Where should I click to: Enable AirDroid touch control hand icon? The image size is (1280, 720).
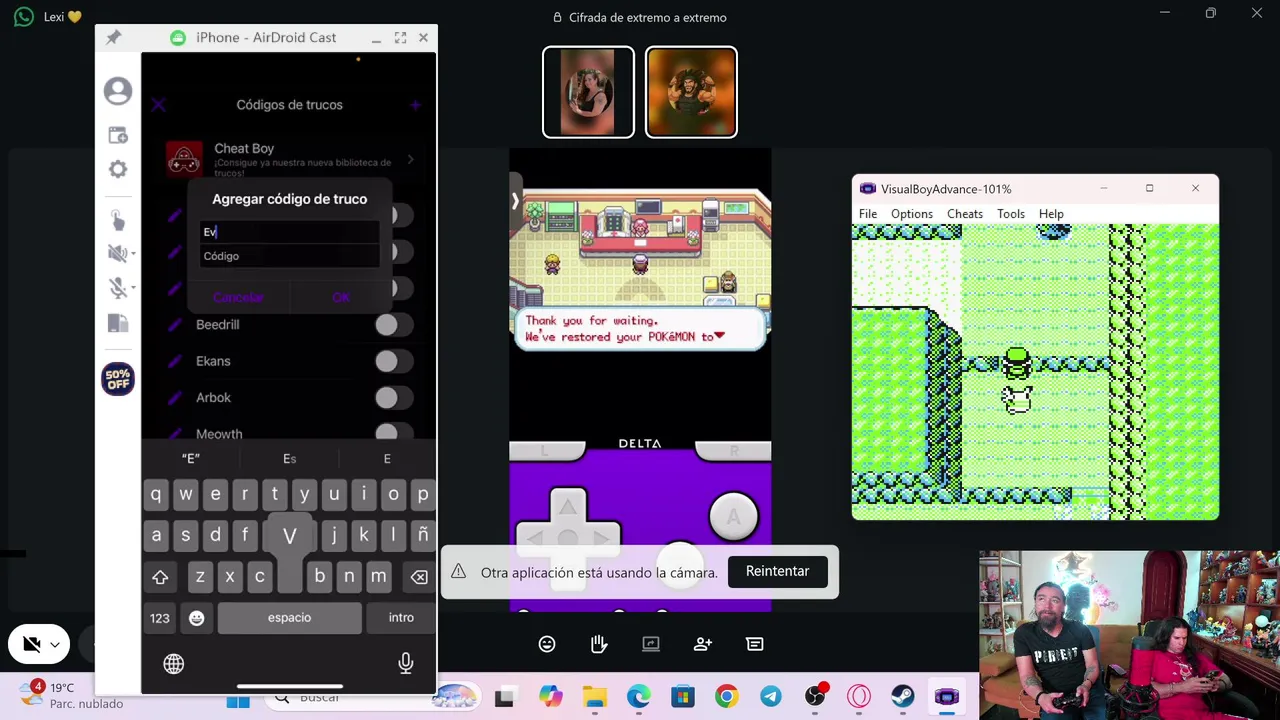click(118, 220)
